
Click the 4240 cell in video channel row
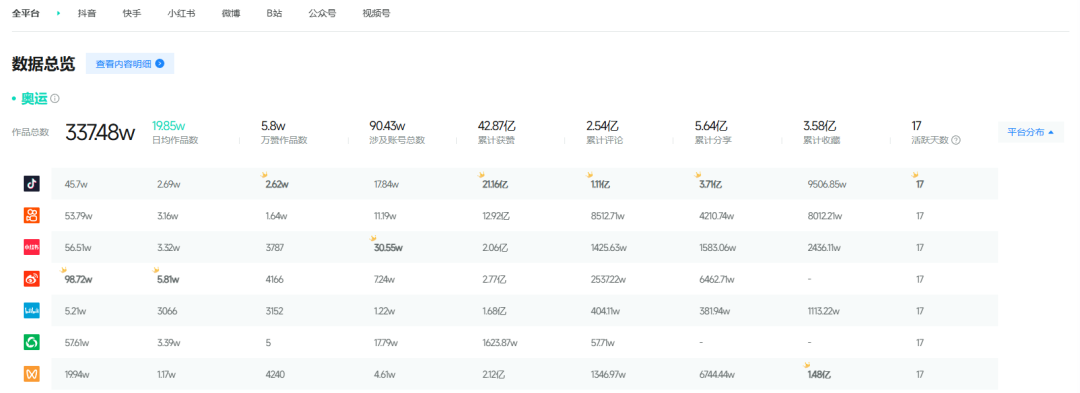tap(275, 374)
